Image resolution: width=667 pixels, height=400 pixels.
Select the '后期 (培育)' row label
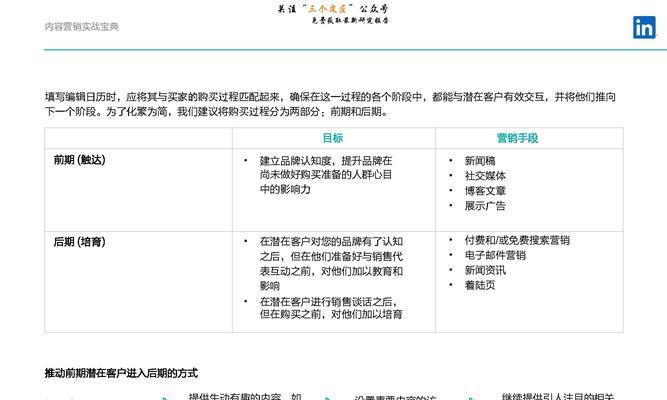coord(80,242)
